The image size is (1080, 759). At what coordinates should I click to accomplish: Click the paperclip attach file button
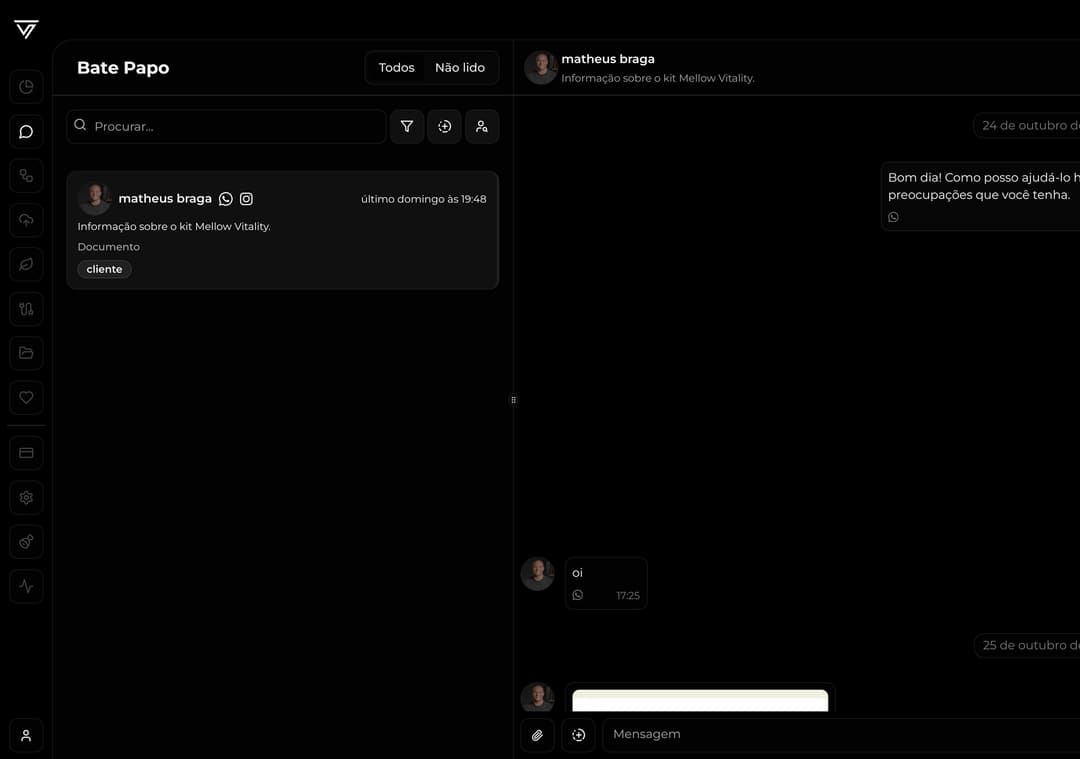[537, 735]
